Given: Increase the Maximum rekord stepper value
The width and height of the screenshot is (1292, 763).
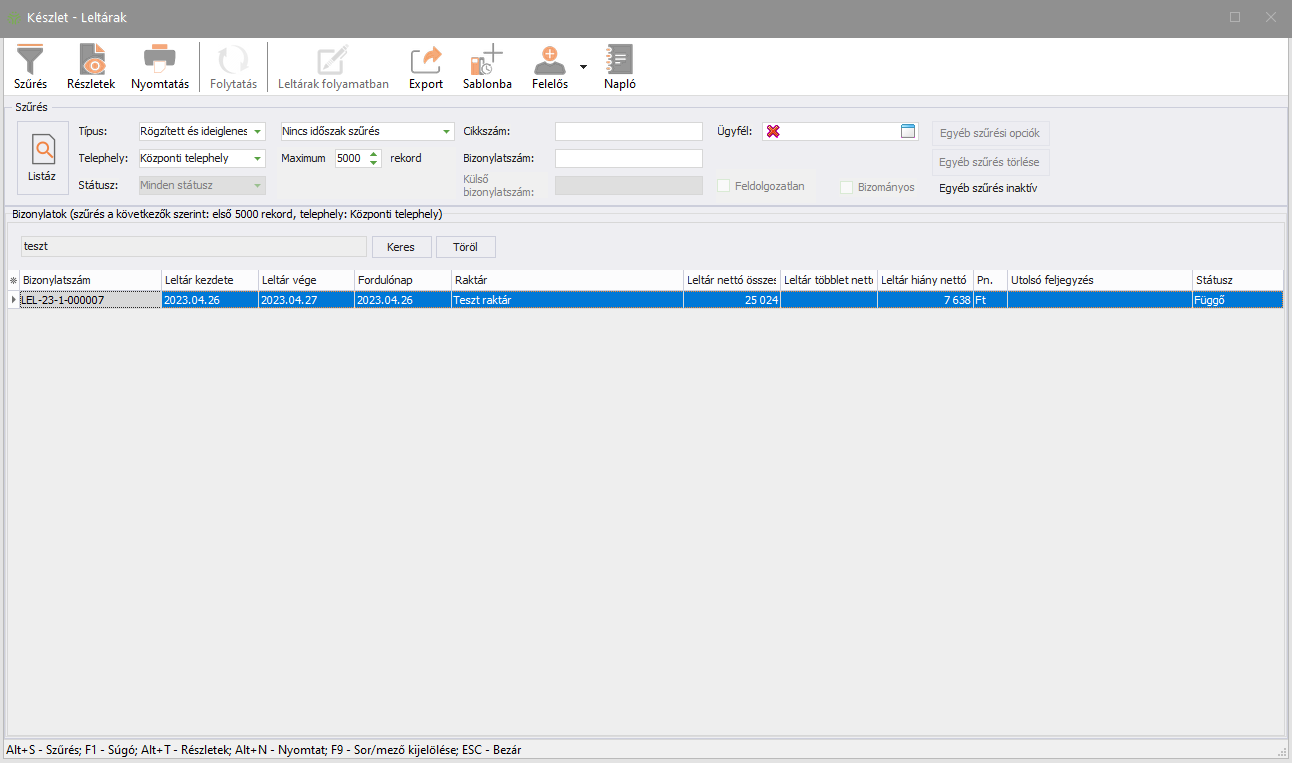Looking at the screenshot, I should coord(374,154).
